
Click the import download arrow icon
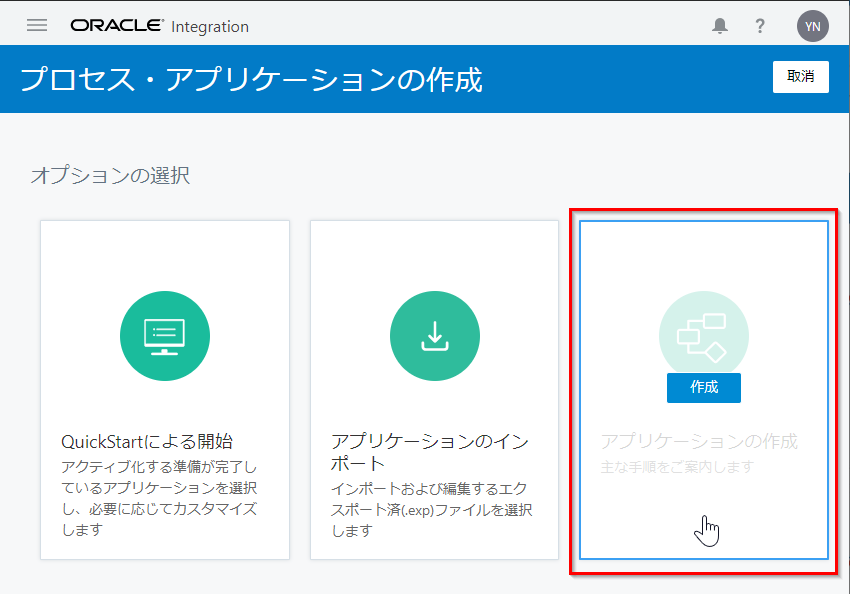pos(434,336)
